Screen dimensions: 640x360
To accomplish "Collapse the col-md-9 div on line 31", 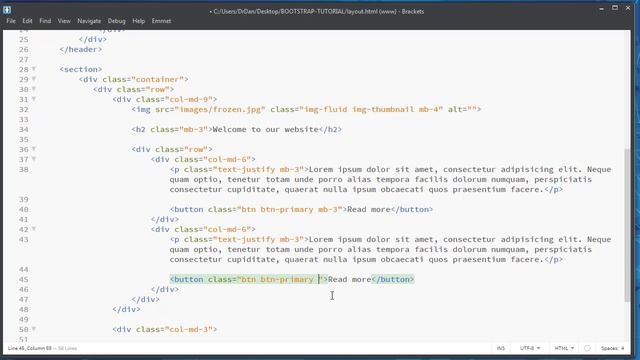I will coord(34,99).
